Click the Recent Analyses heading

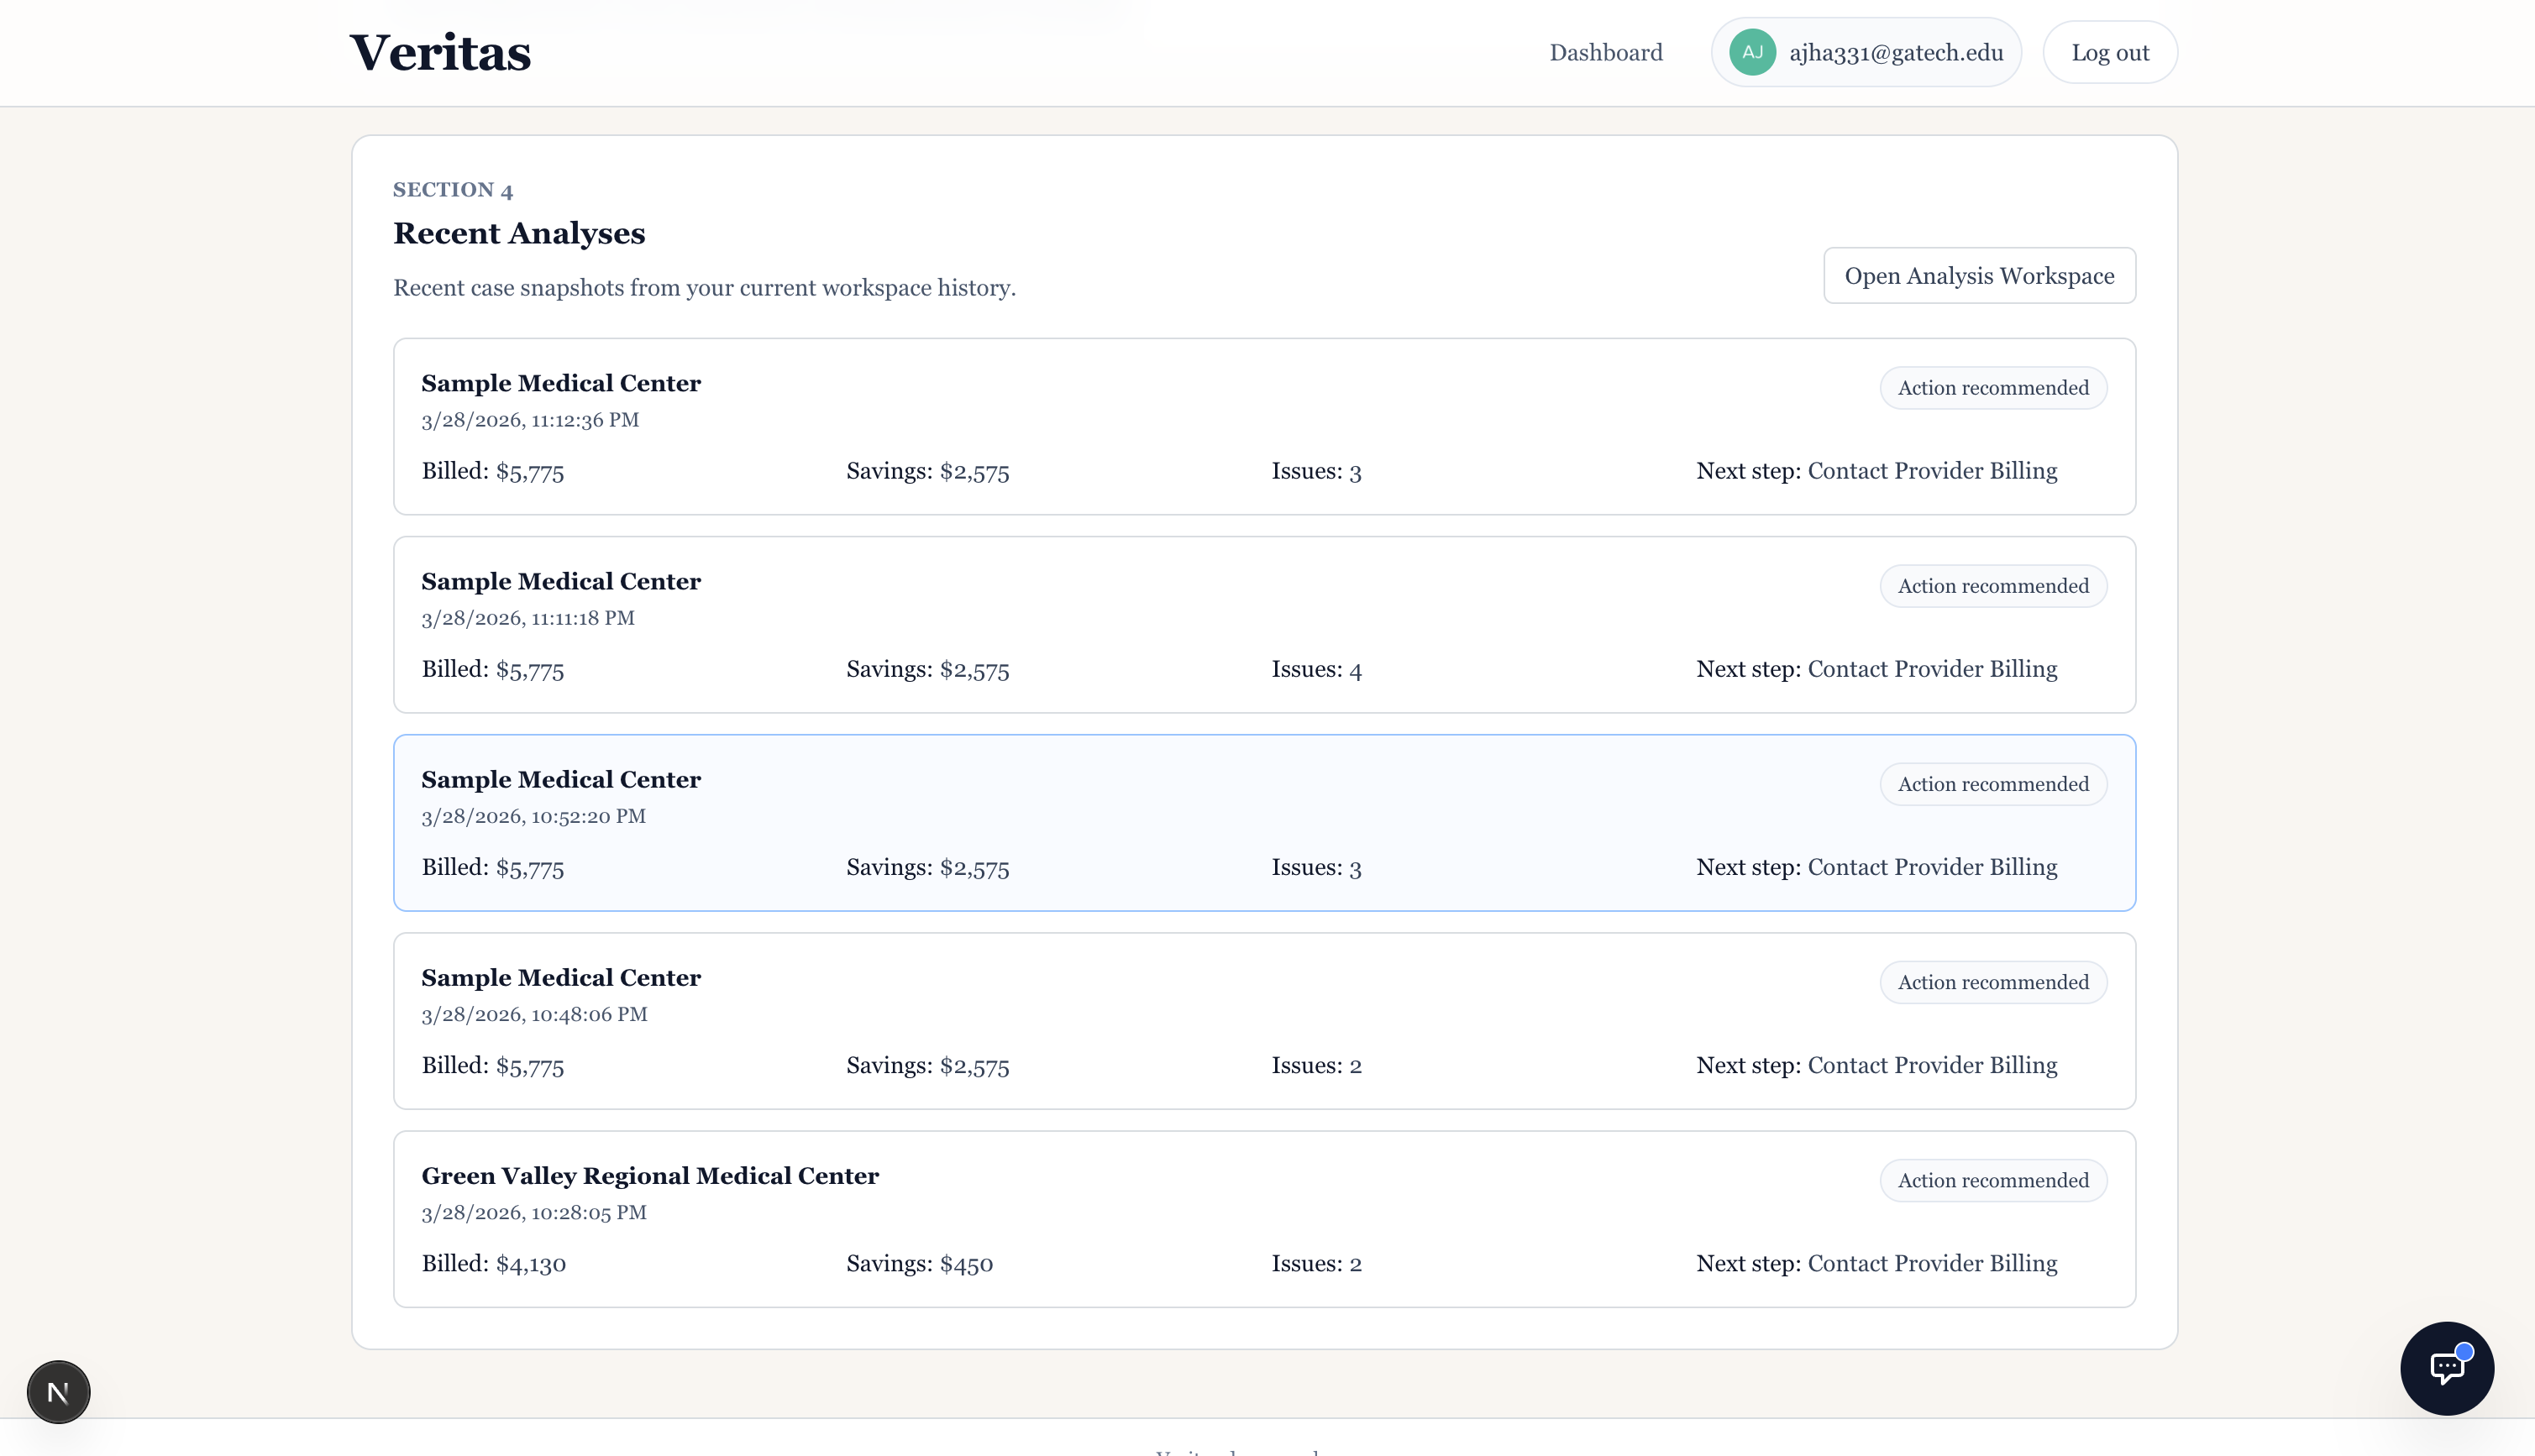point(518,233)
